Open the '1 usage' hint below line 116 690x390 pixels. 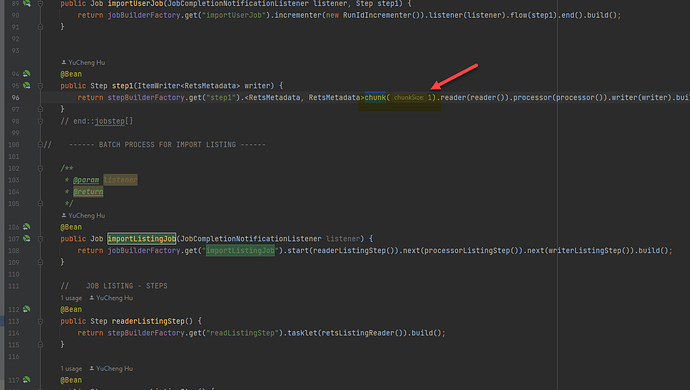point(71,368)
